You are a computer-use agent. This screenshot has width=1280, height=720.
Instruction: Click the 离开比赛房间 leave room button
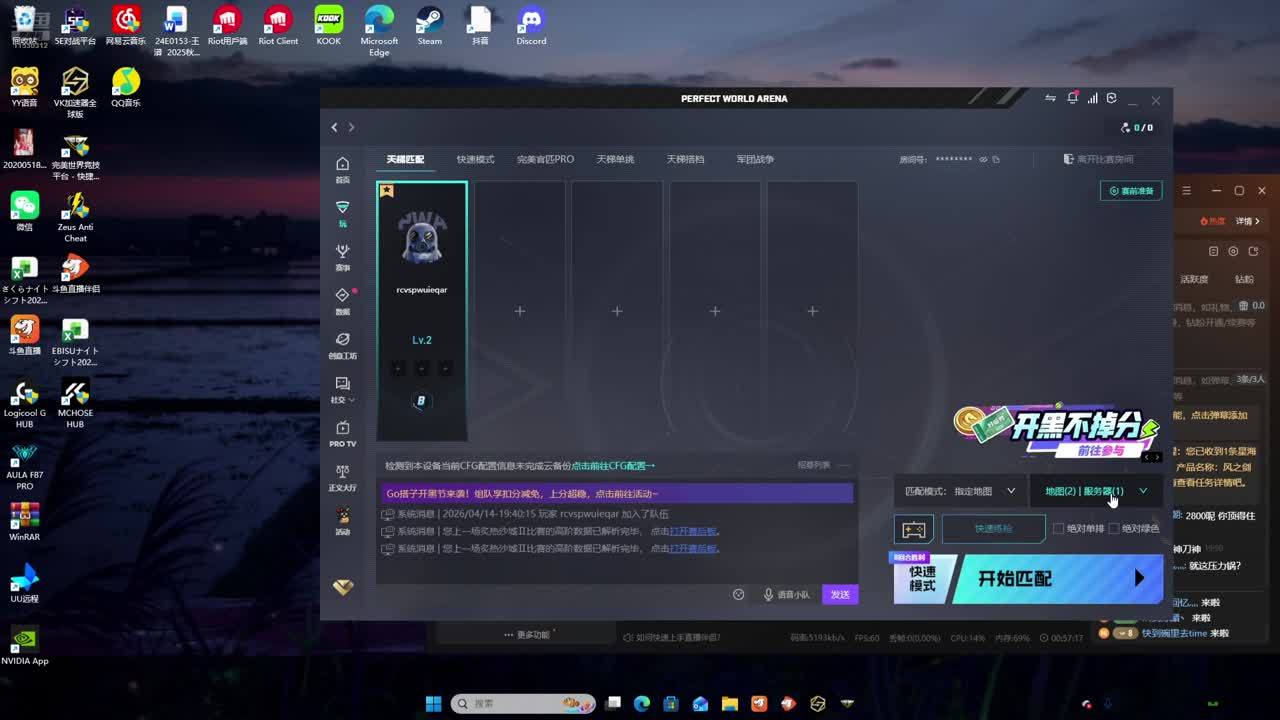coord(1098,159)
